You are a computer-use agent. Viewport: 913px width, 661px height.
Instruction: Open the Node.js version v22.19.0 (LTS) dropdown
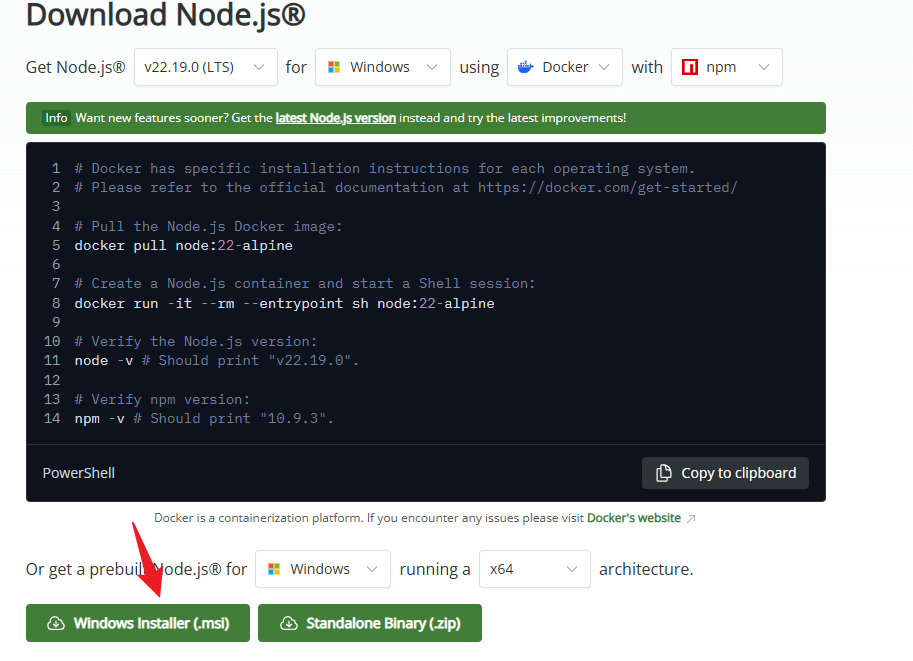(x=206, y=67)
